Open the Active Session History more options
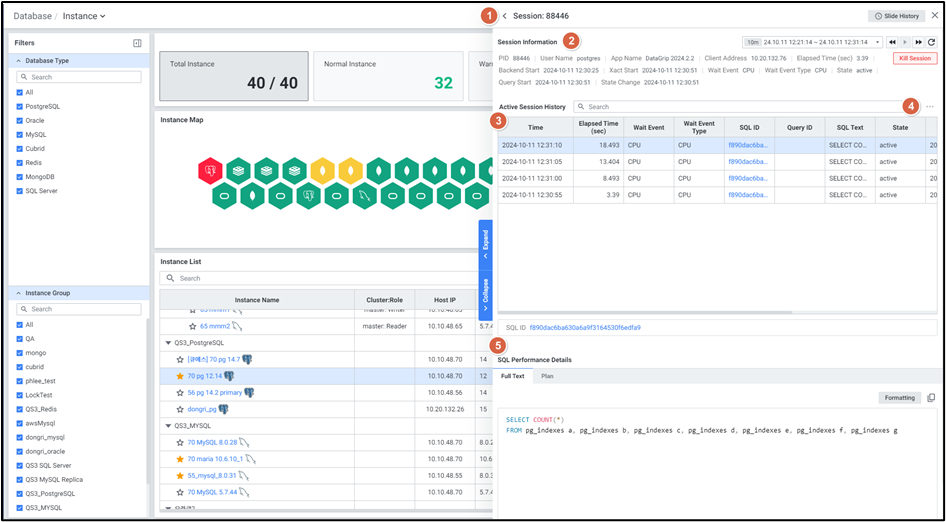 [930, 107]
